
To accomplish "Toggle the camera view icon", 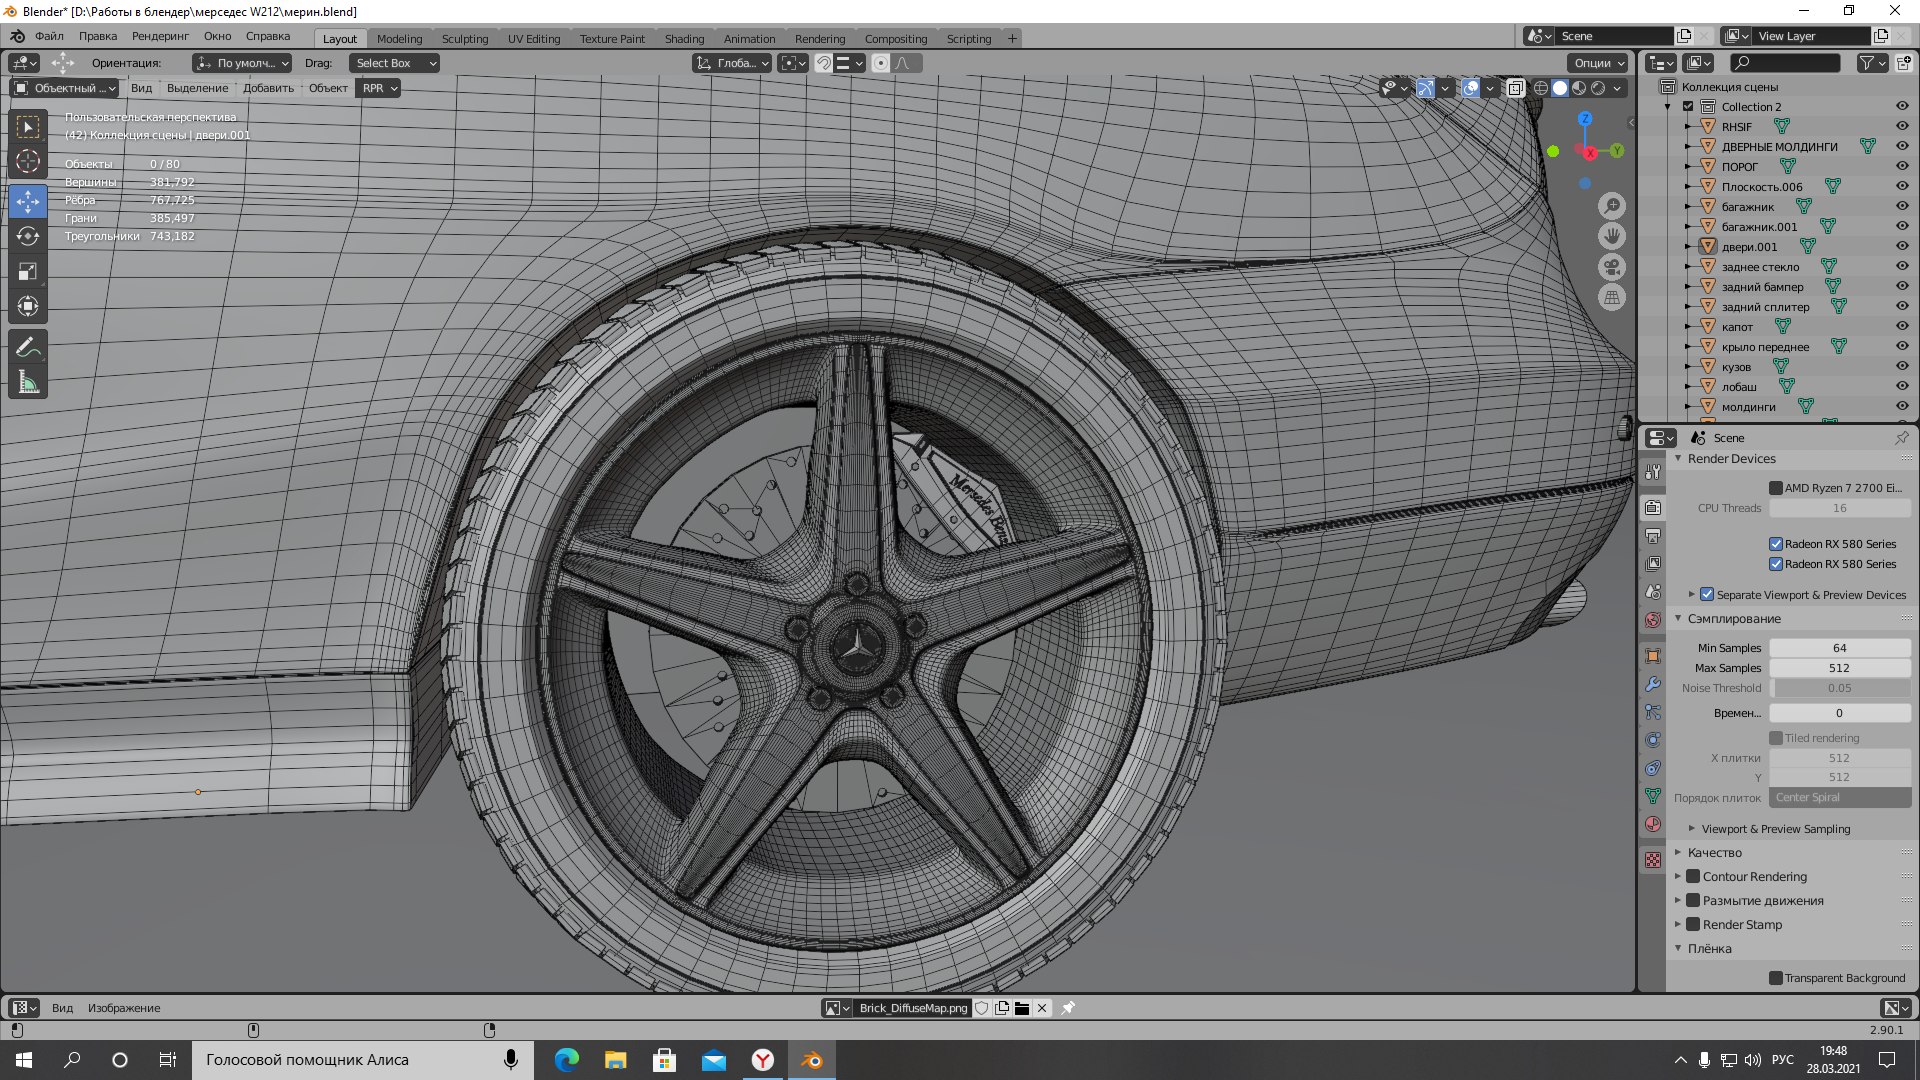I will pyautogui.click(x=1611, y=267).
